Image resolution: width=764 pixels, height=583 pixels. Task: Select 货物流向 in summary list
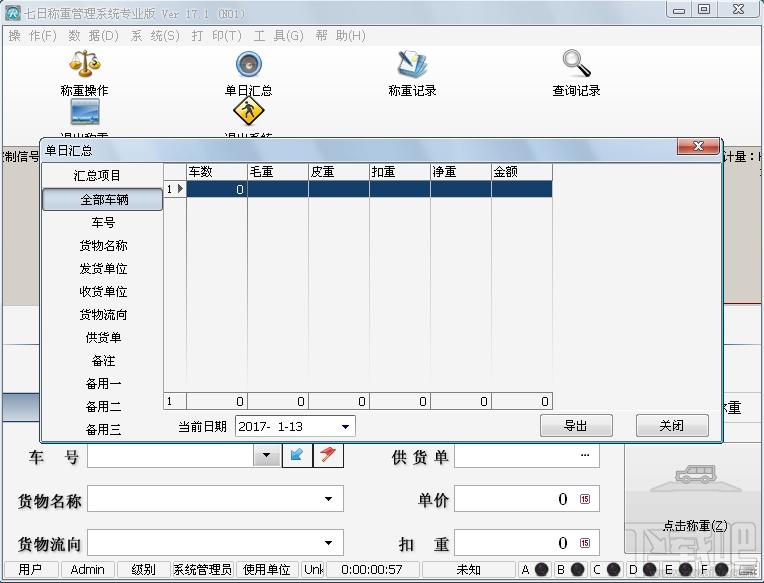tap(103, 315)
